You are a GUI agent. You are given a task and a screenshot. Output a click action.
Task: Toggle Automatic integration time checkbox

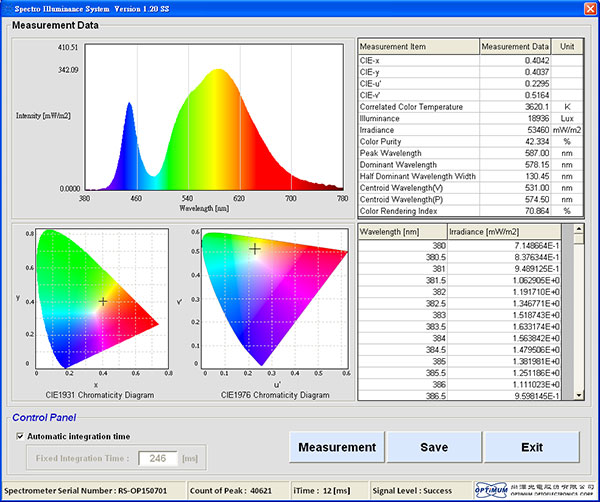tap(20, 436)
